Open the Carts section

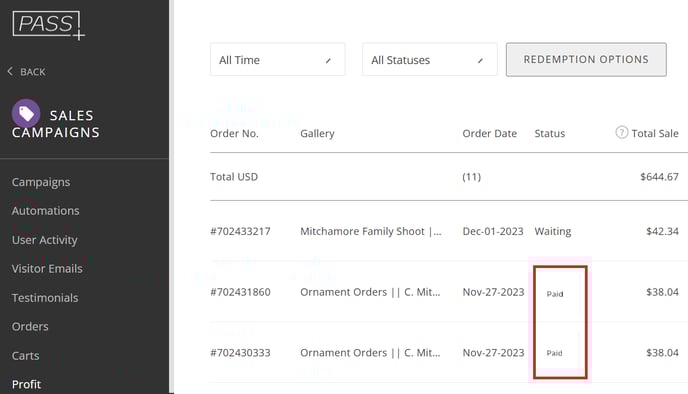tap(25, 356)
